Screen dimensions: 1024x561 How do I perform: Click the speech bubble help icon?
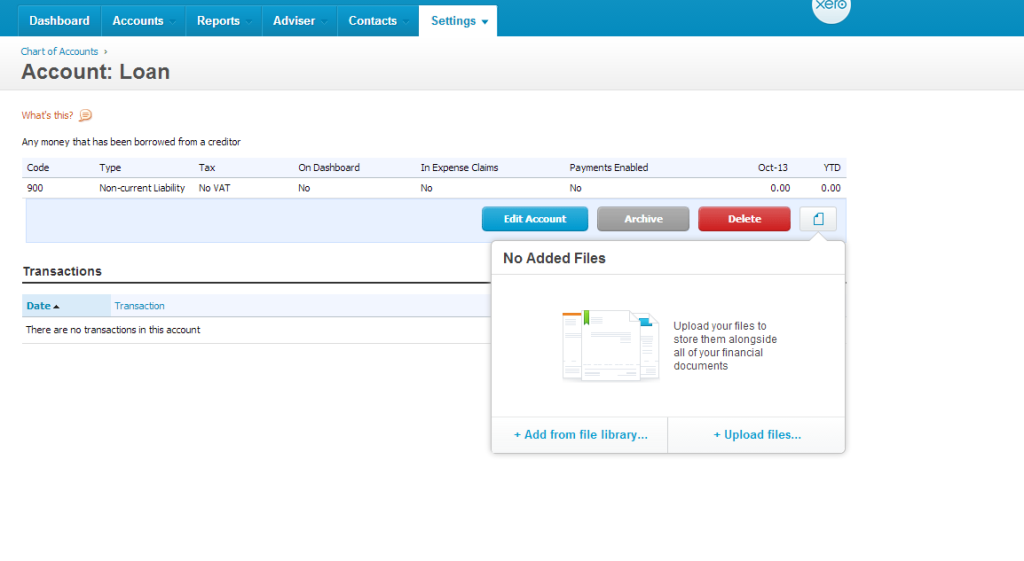tap(85, 116)
